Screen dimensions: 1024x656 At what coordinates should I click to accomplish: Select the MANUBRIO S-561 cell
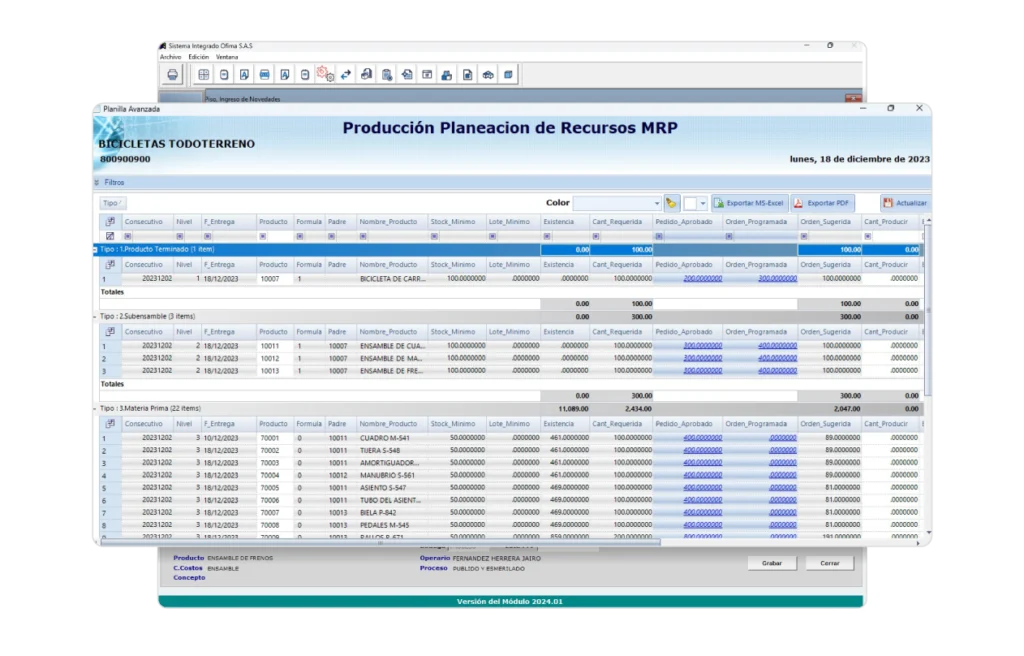(x=392, y=476)
